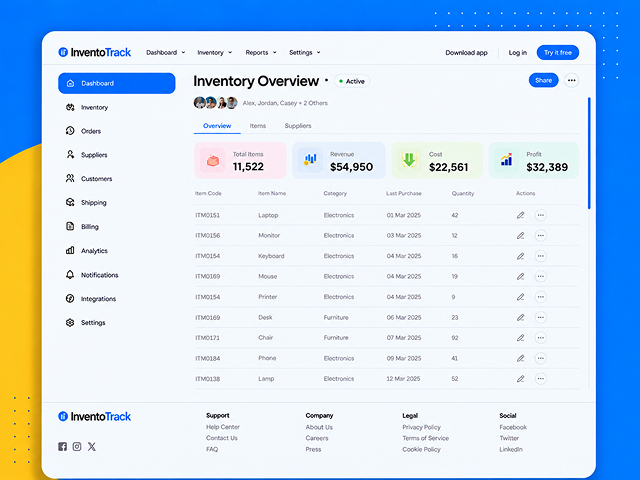Click the vertical scrollbar thumb
The width and height of the screenshot is (640, 480).
[x=589, y=153]
